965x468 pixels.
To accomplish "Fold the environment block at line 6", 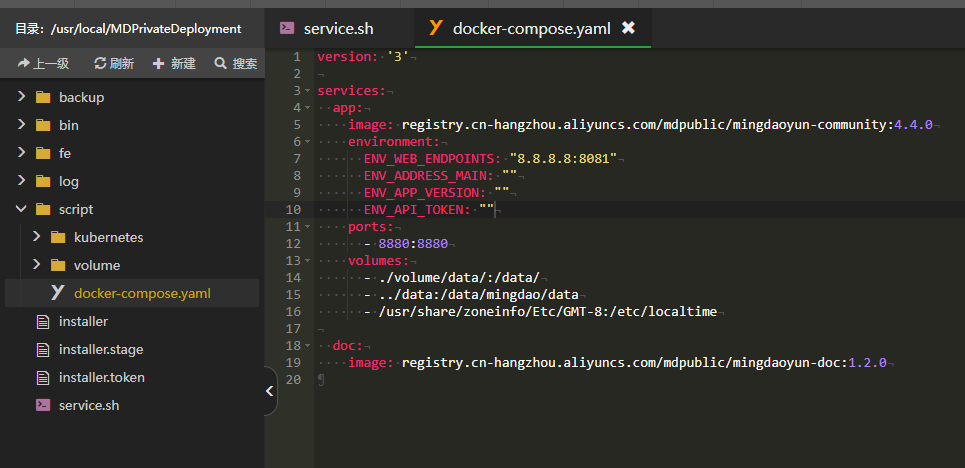I will [309, 142].
